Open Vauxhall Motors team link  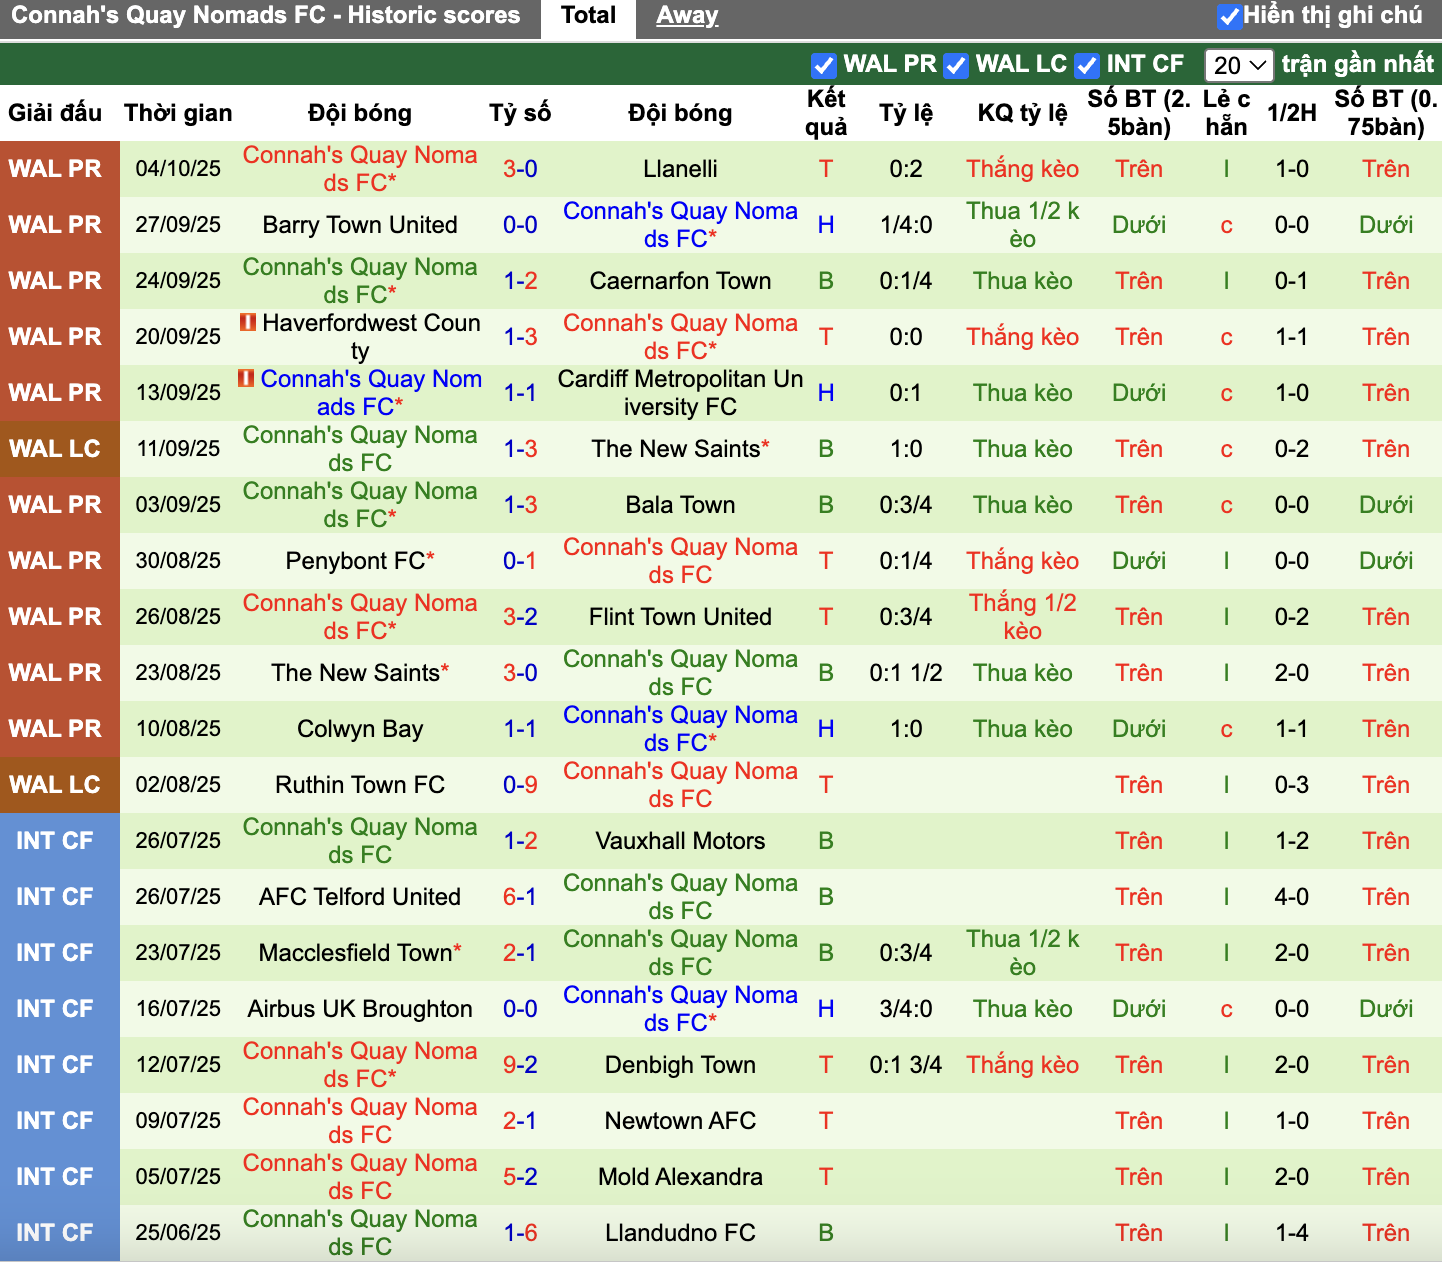click(680, 841)
